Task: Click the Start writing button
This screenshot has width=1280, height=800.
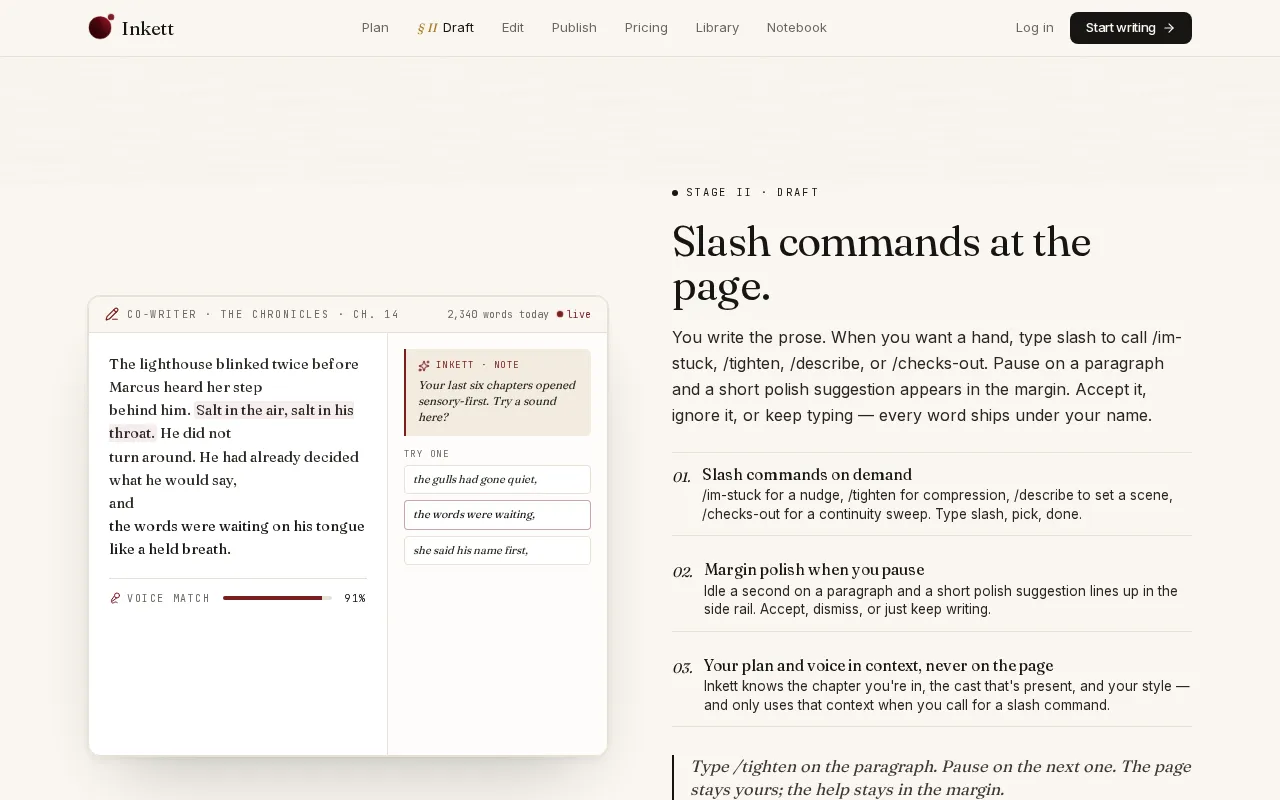Action: [1131, 28]
